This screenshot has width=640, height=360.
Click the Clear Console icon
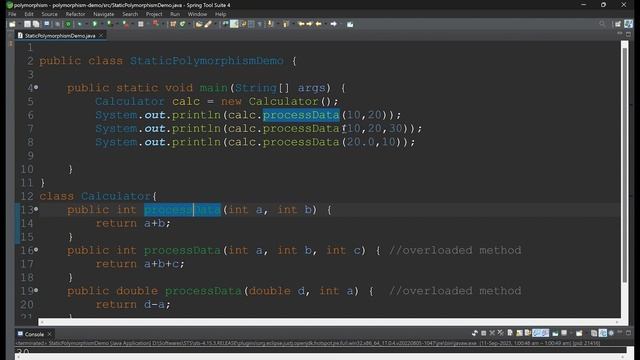point(510,333)
